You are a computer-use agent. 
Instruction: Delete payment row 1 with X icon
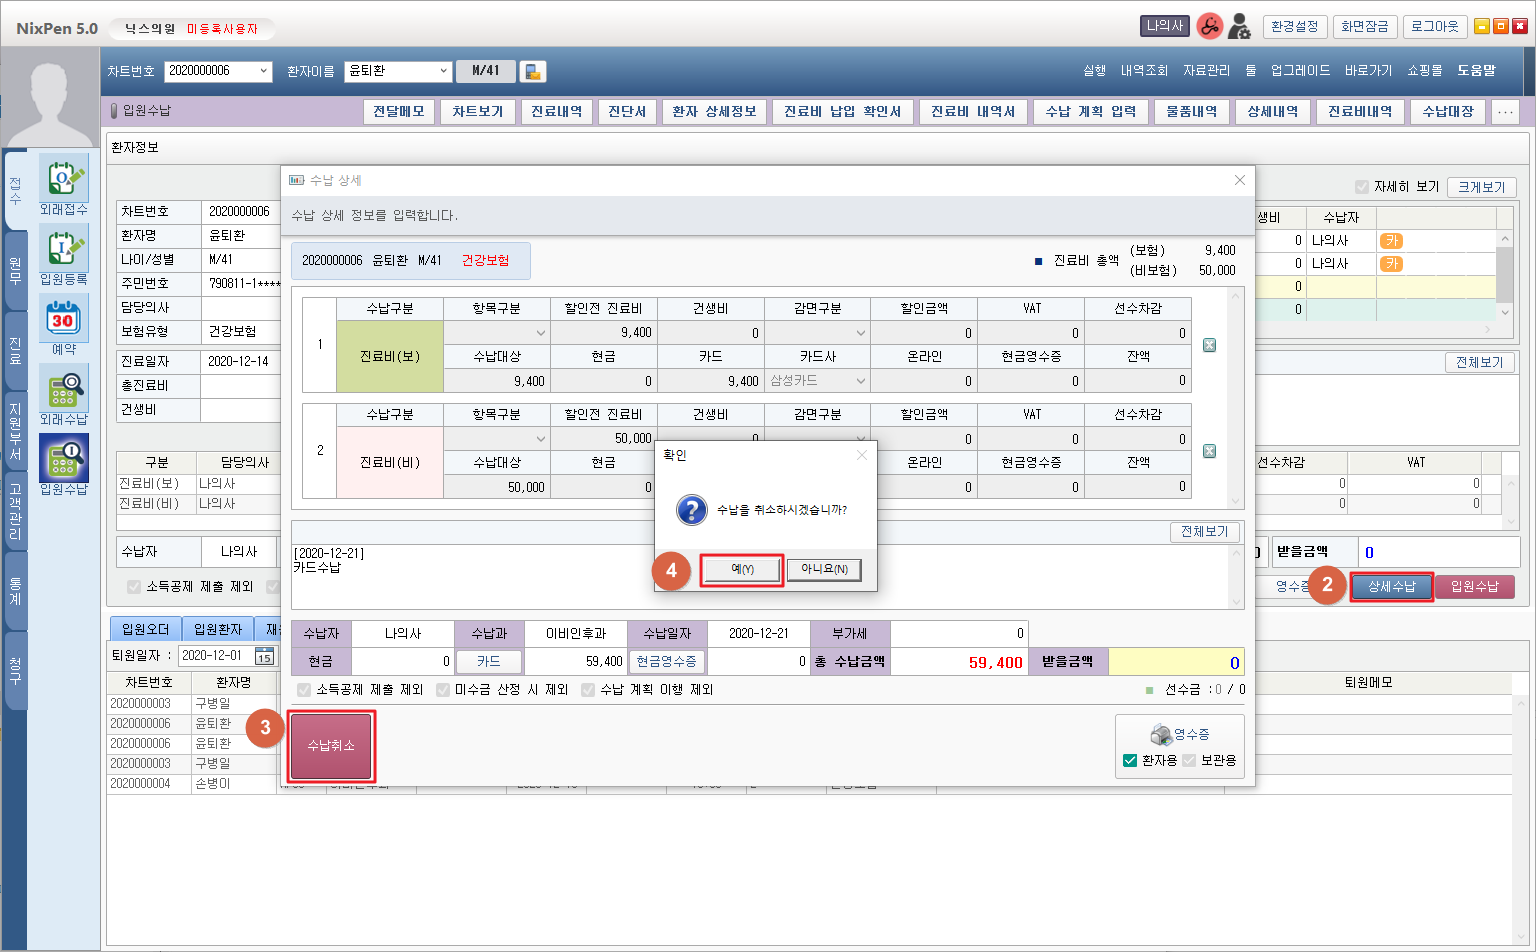click(x=1209, y=345)
